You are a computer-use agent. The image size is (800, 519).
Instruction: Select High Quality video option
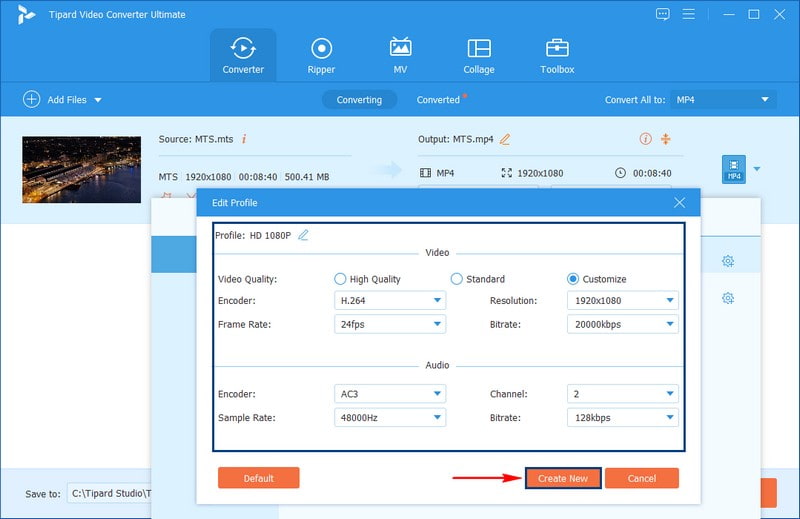point(340,279)
